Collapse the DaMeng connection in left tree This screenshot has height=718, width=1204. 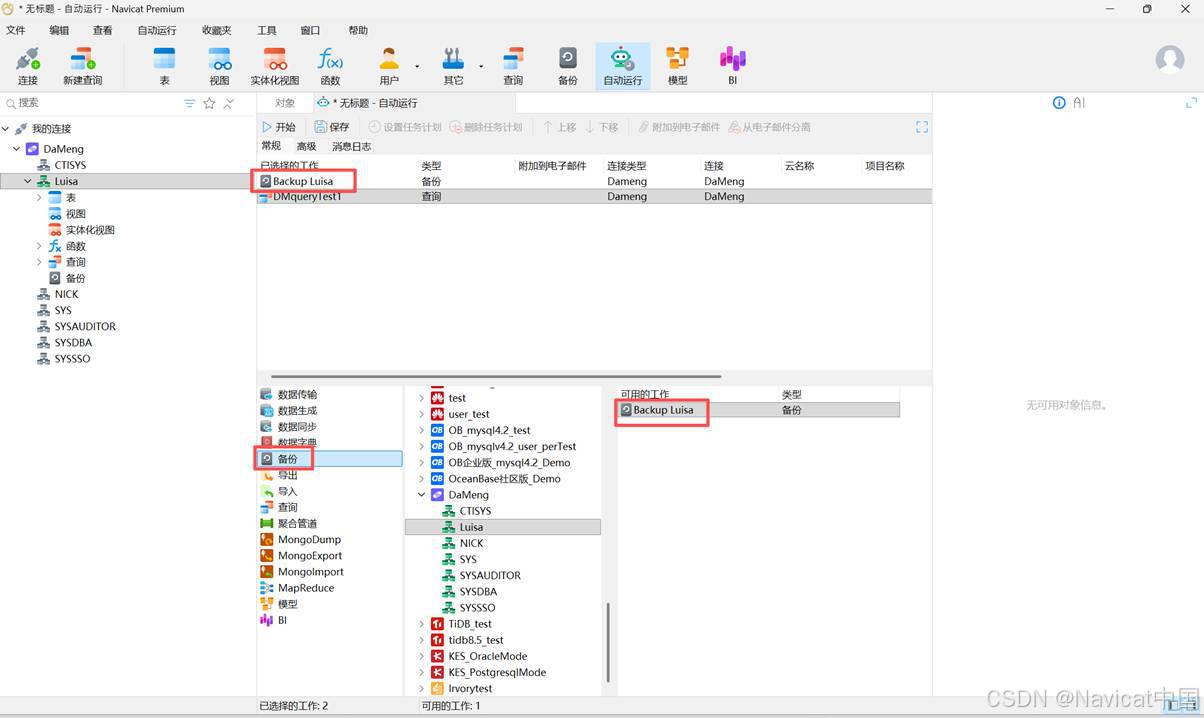[16, 149]
